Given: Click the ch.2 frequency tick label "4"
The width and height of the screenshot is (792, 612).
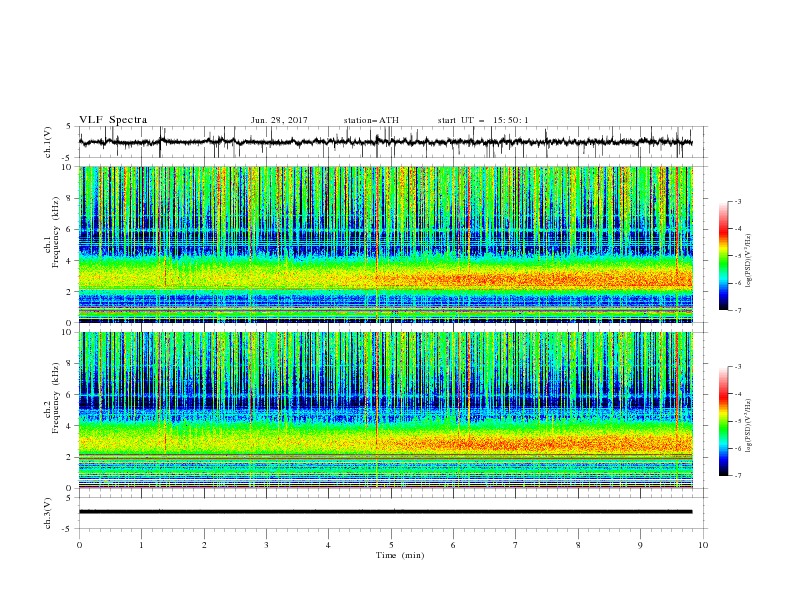Looking at the screenshot, I should click(70, 426).
